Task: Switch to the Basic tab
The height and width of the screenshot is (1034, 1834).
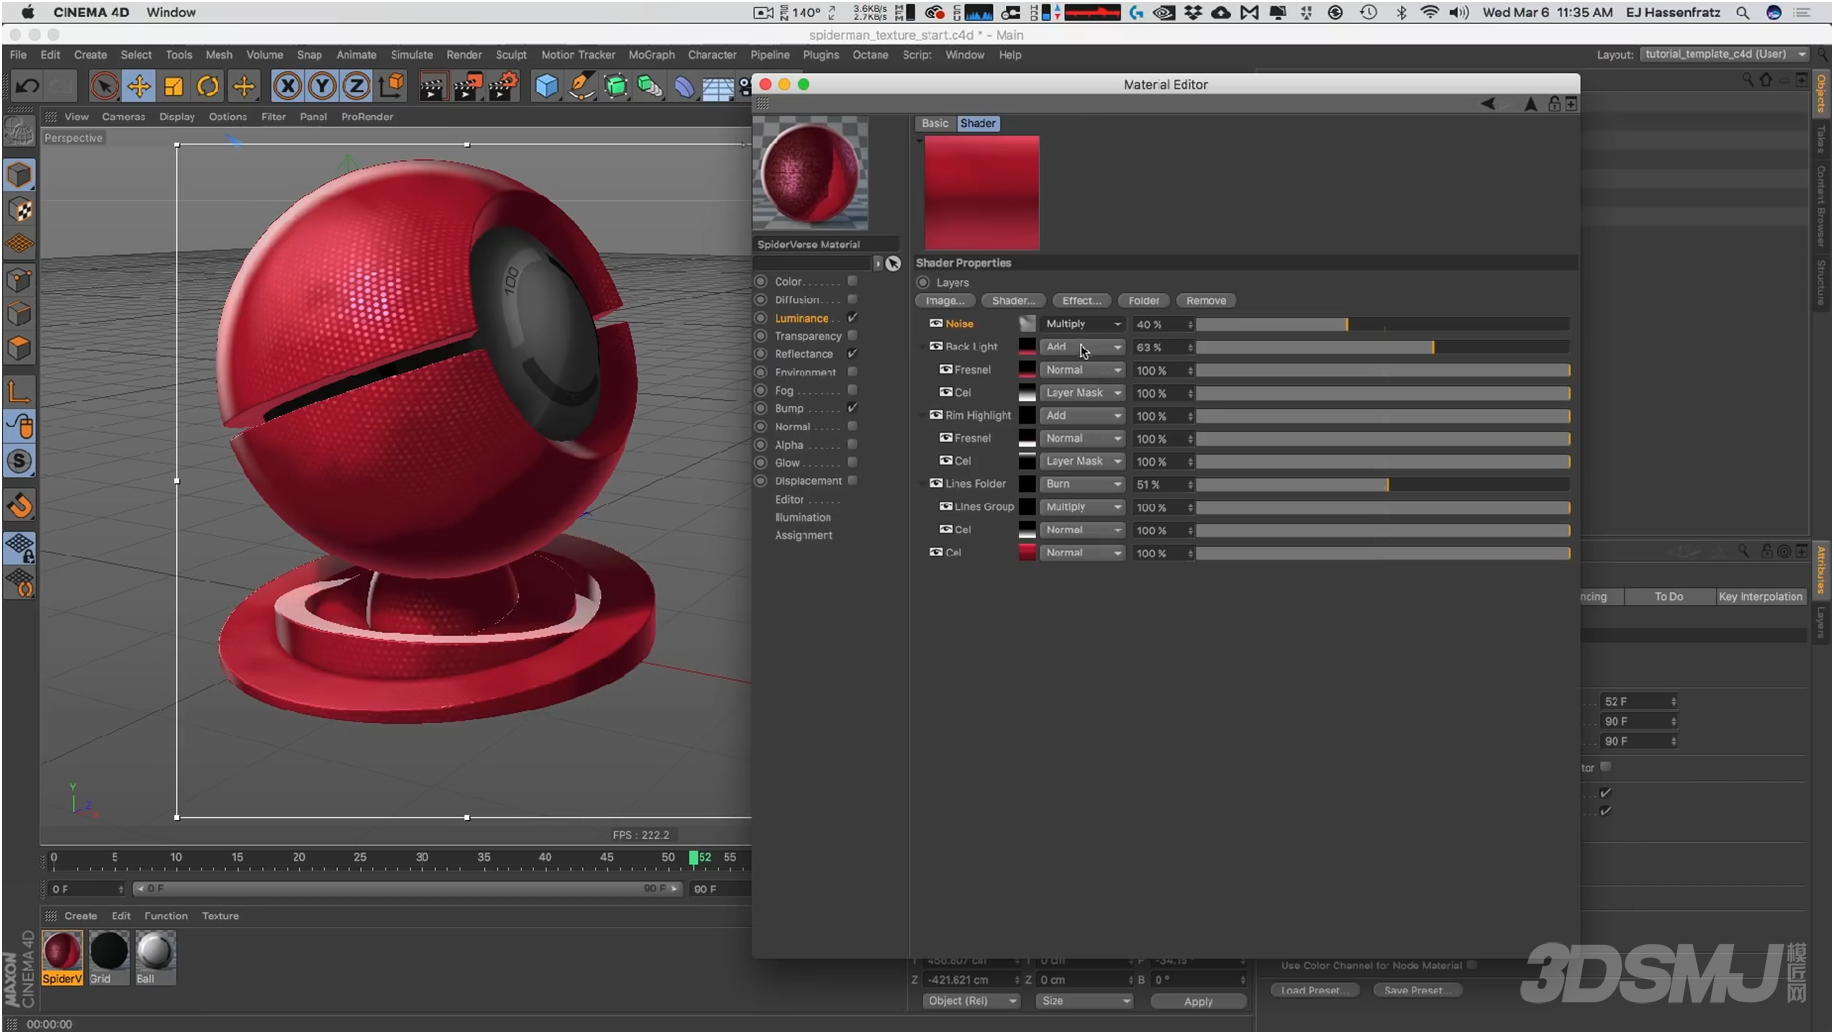Action: (x=935, y=123)
